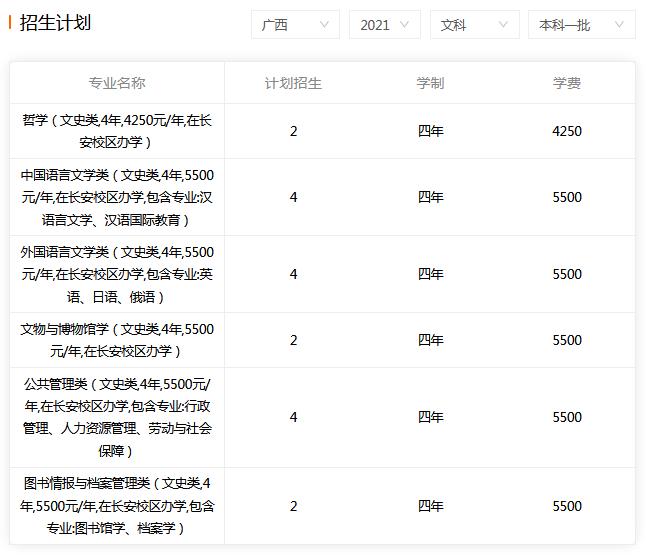Click the 学费 column header
Viewport: 646px width, 555px height.
point(567,83)
